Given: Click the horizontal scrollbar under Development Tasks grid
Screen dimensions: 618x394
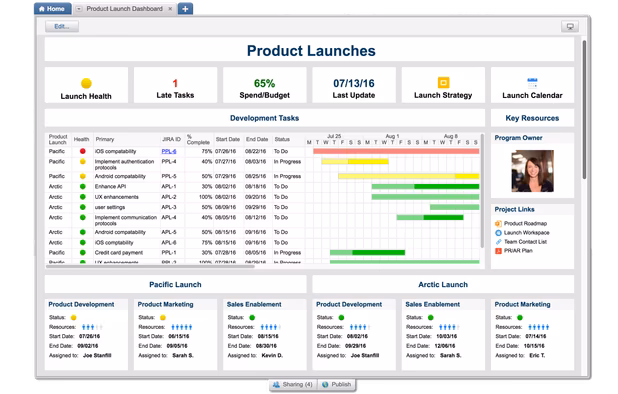Looking at the screenshot, I should pyautogui.click(x=150, y=267).
